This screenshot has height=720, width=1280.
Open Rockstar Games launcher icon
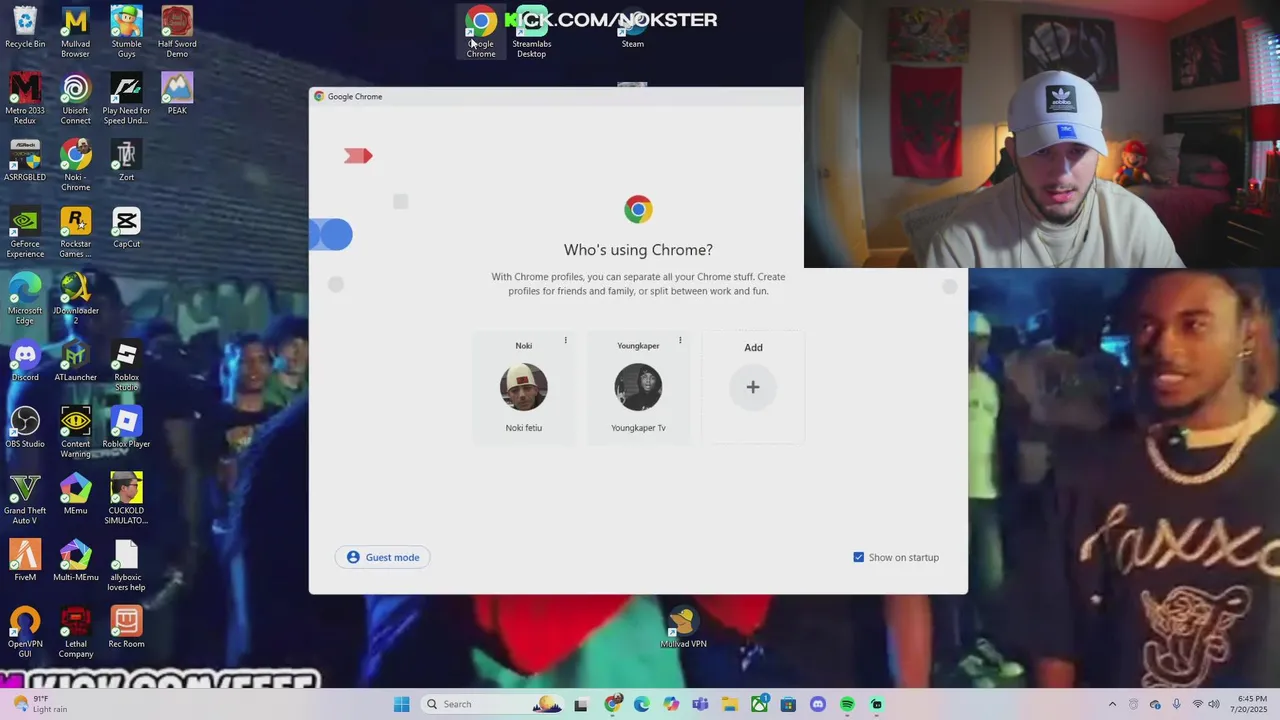[75, 233]
